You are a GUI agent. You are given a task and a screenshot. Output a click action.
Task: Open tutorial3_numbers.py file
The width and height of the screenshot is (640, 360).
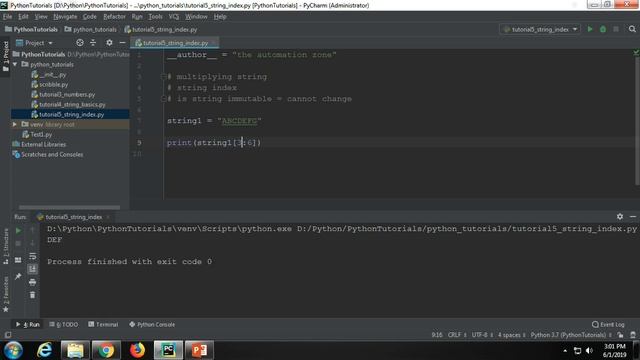tap(67, 94)
